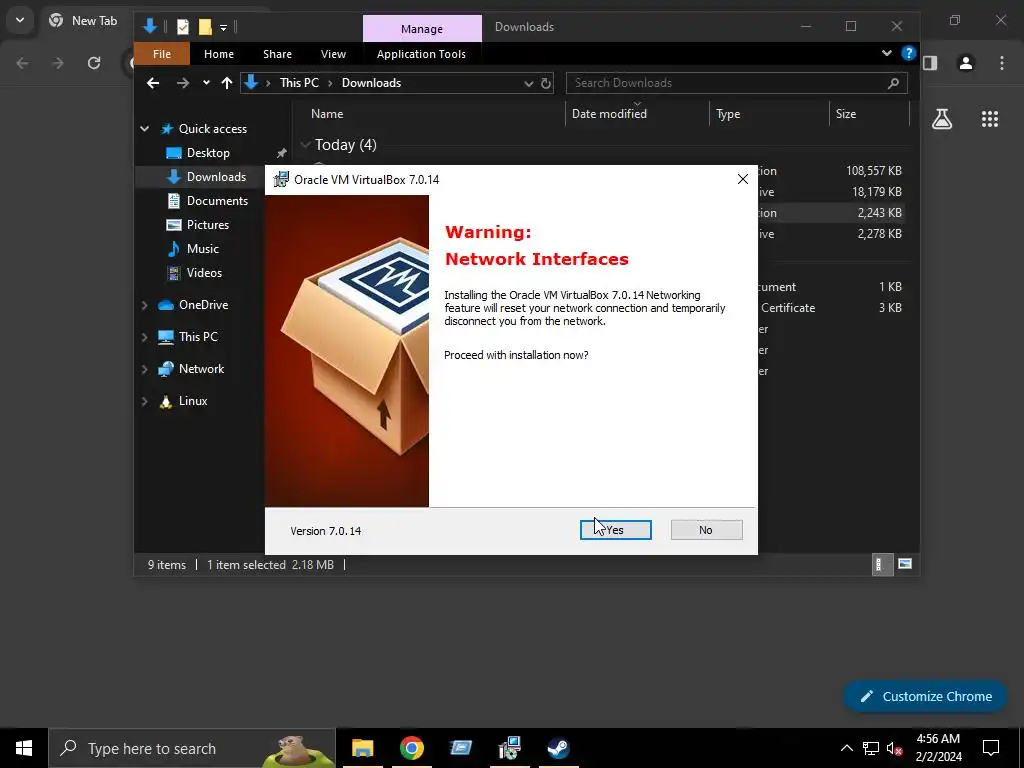The image size is (1024, 768).
Task: Click the quick access New folder icon
Action: coord(205,27)
